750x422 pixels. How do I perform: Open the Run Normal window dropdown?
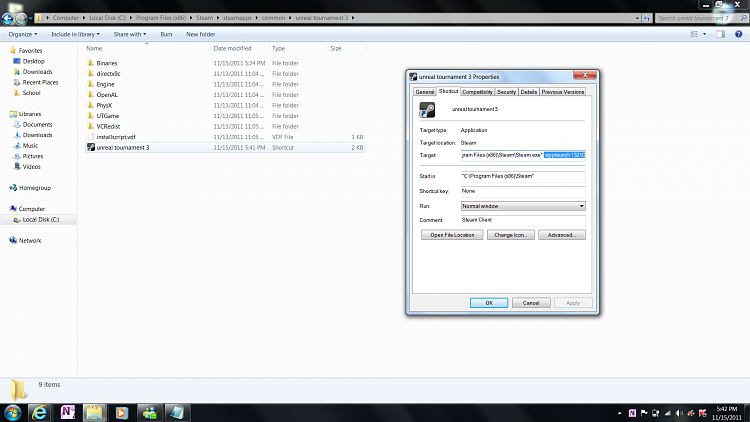pyautogui.click(x=523, y=206)
